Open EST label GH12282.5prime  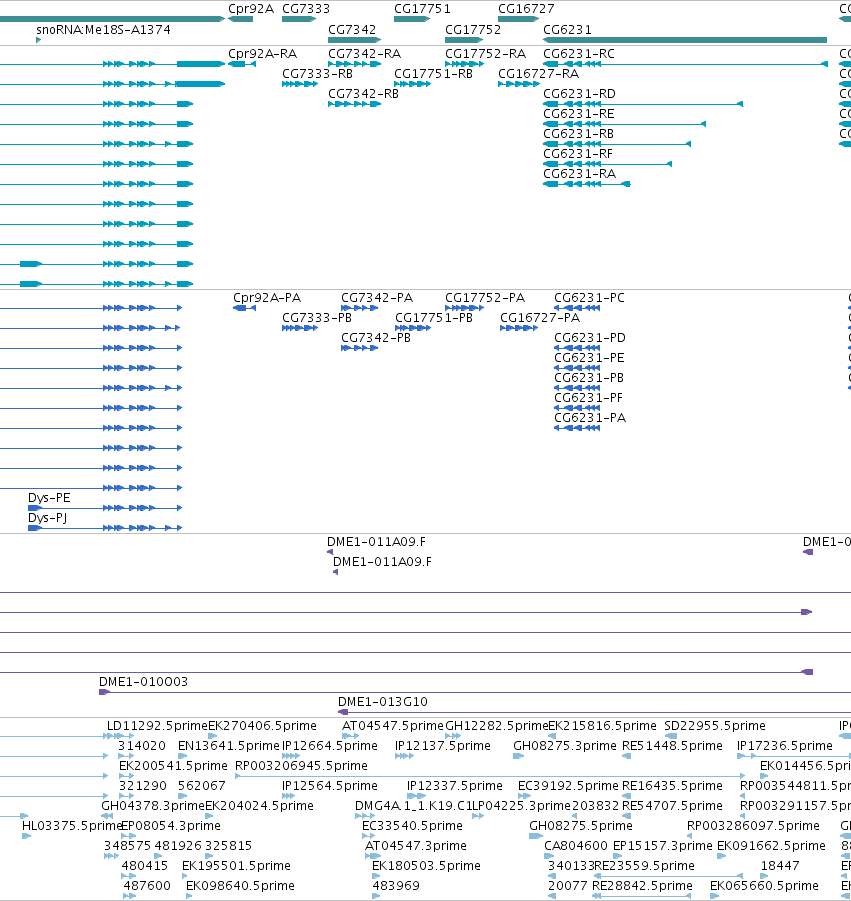tap(496, 726)
